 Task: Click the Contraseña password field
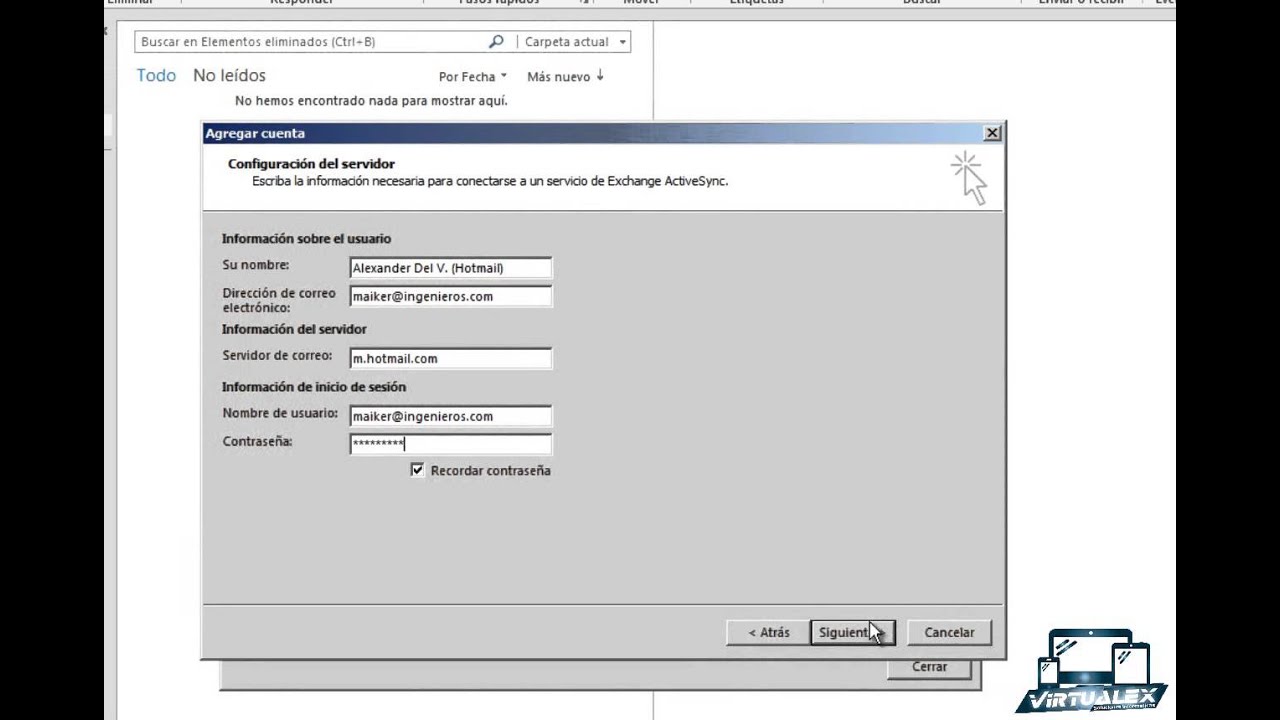pos(450,444)
